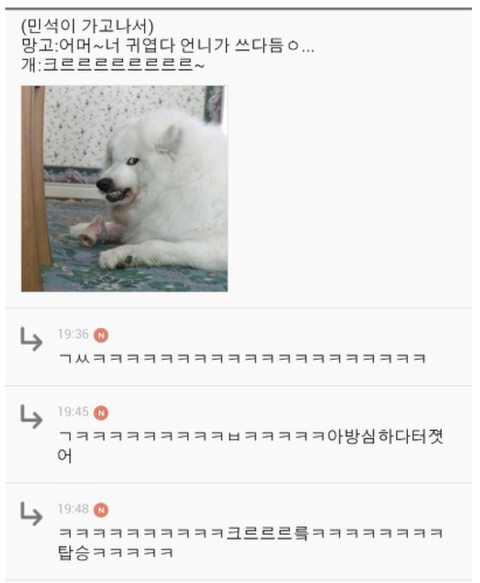Click the reply arrow on 19:36 comment

(31, 339)
